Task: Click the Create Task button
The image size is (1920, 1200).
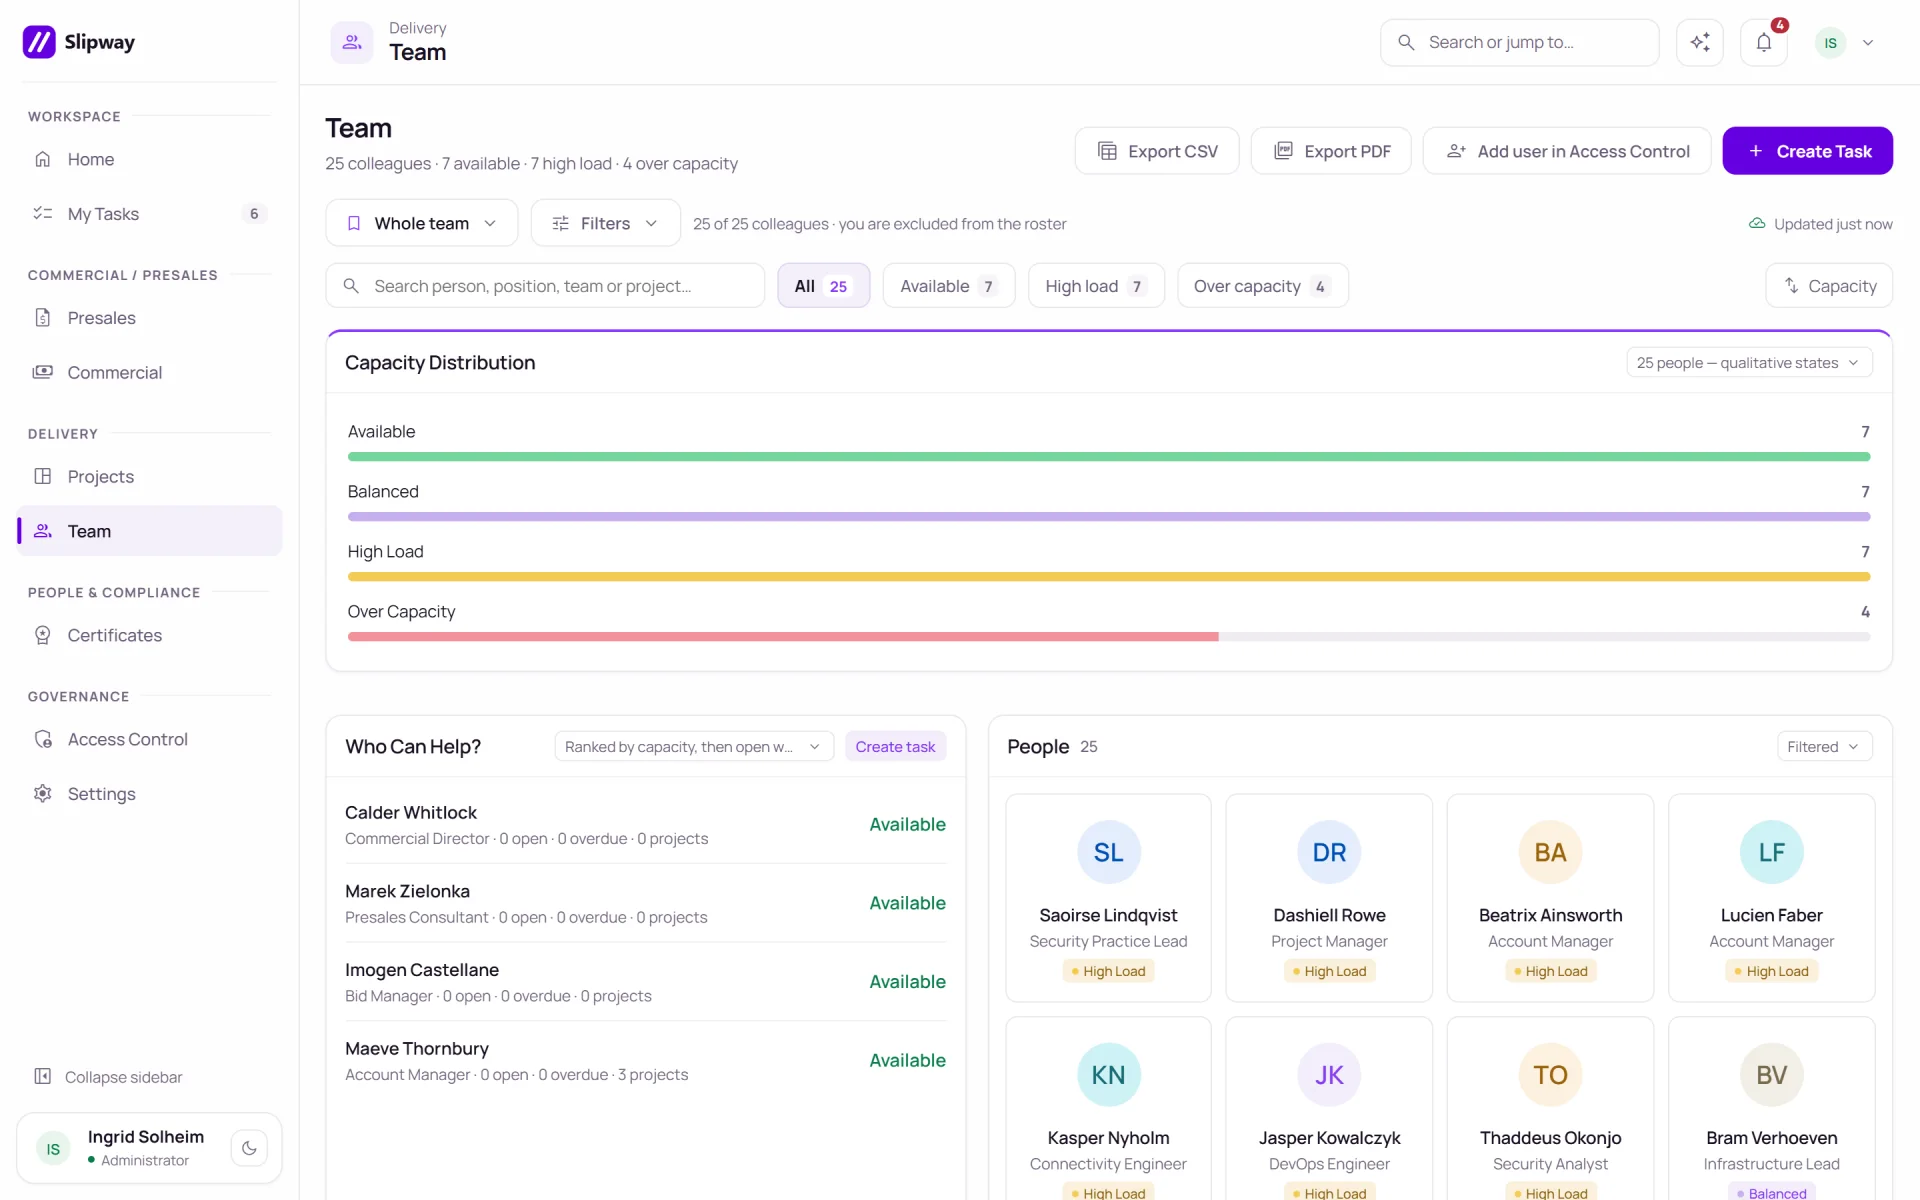Action: click(1807, 151)
